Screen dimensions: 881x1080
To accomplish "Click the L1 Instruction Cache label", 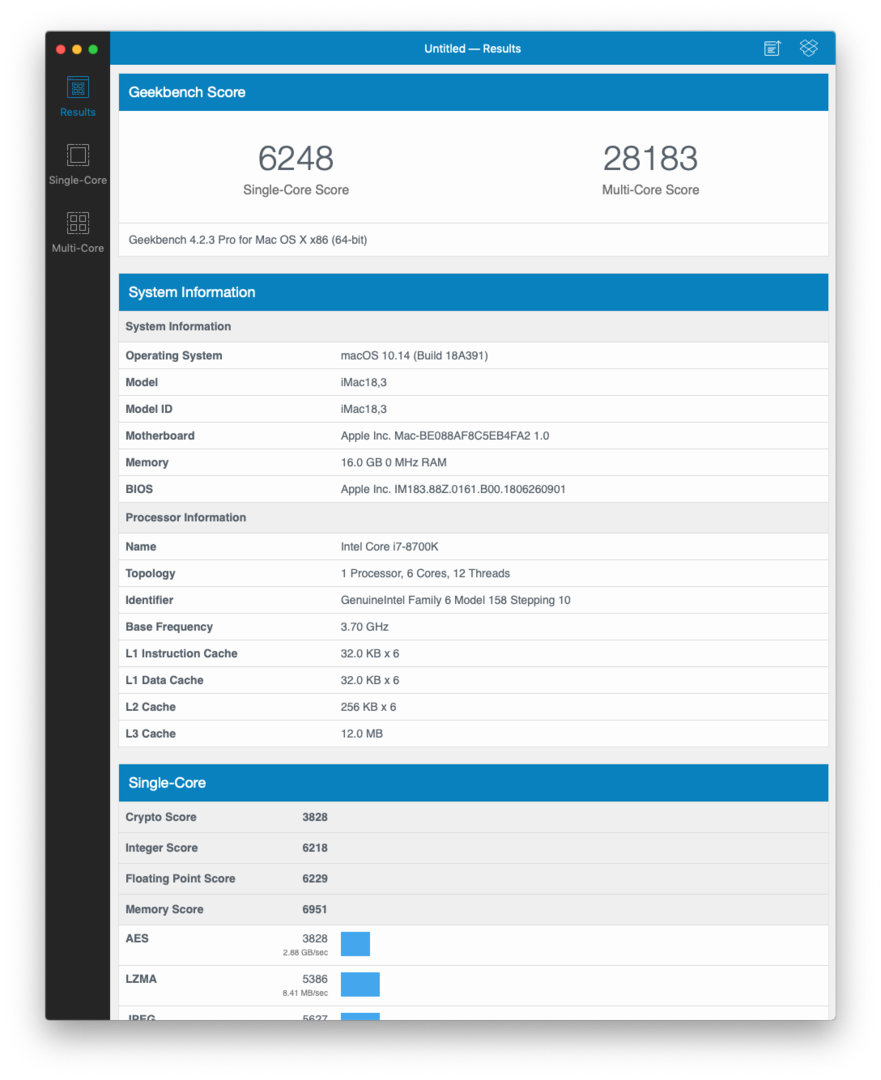I will [181, 654].
